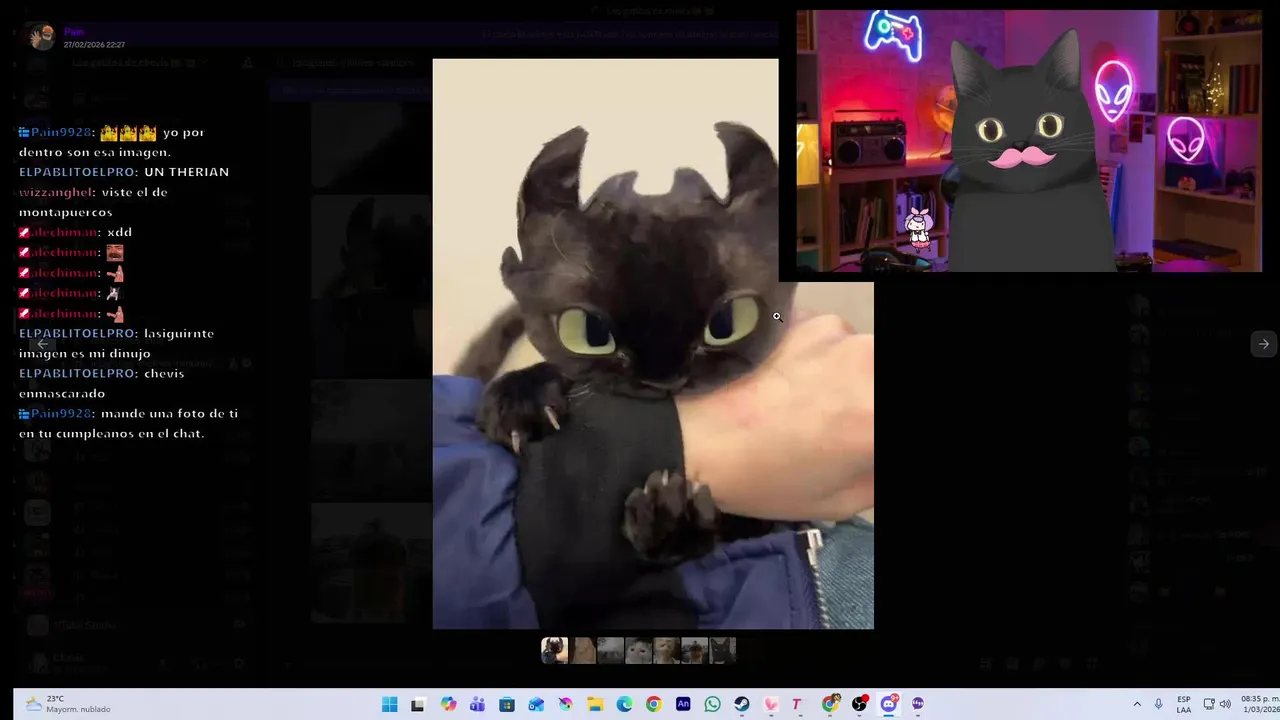1280x720 pixels.
Task: Open Adobe Animate from the taskbar
Action: coord(683,705)
